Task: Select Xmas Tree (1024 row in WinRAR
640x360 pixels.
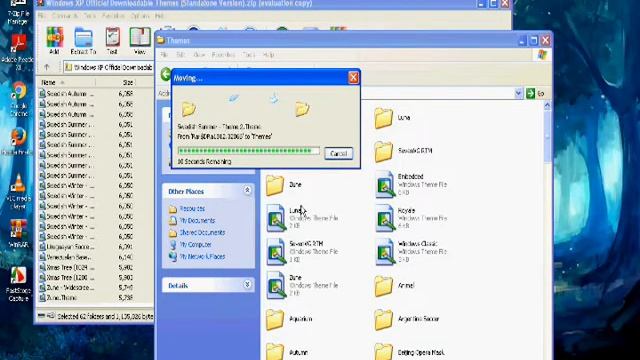Action: point(87,267)
